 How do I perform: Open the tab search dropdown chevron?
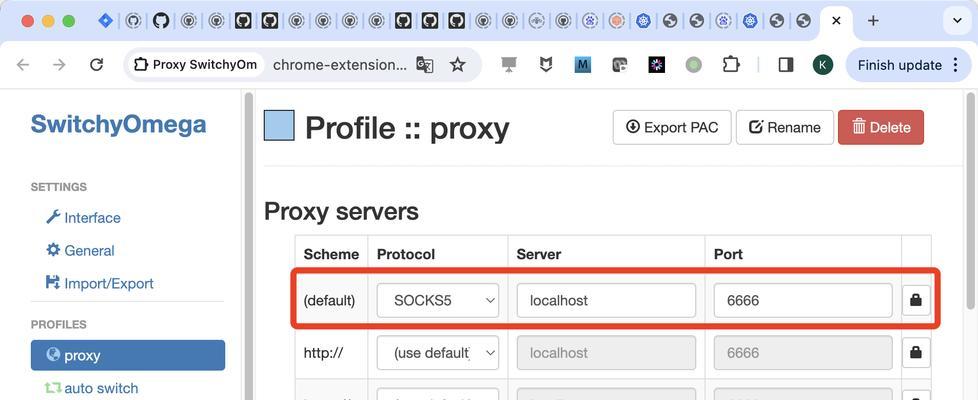pyautogui.click(x=957, y=21)
